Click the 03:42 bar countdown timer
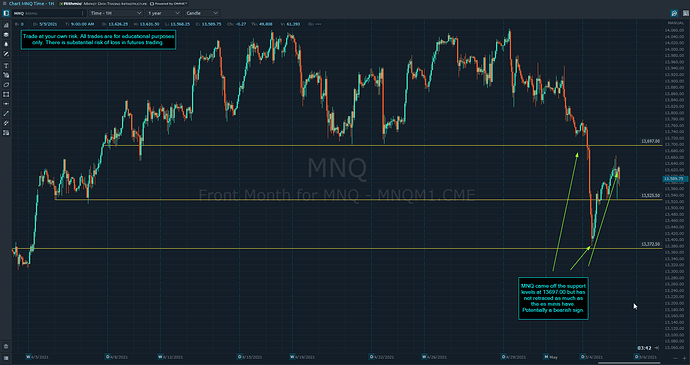 pyautogui.click(x=645, y=348)
